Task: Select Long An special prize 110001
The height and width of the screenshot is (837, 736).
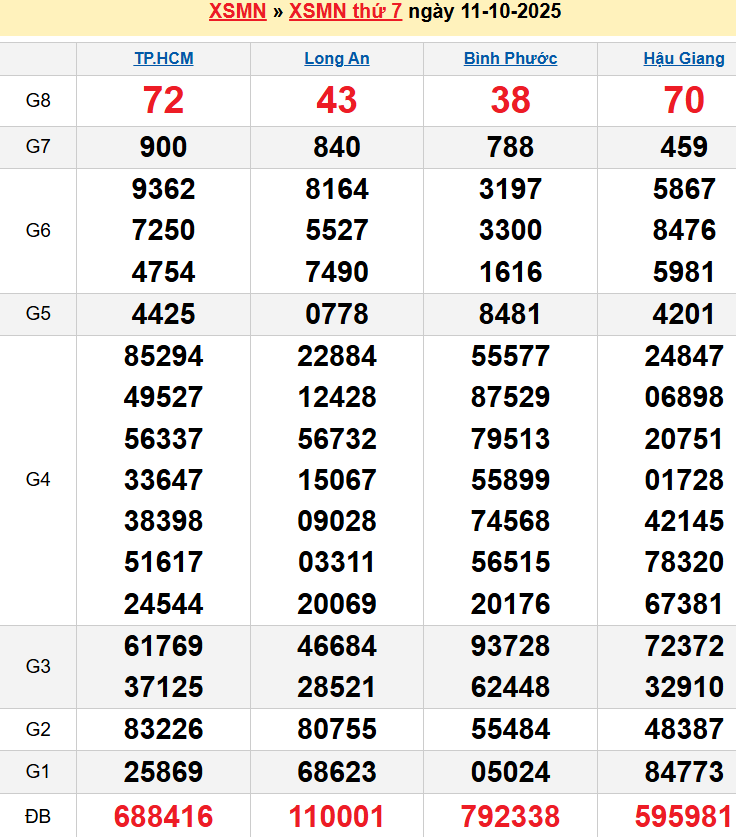Action: click(337, 816)
